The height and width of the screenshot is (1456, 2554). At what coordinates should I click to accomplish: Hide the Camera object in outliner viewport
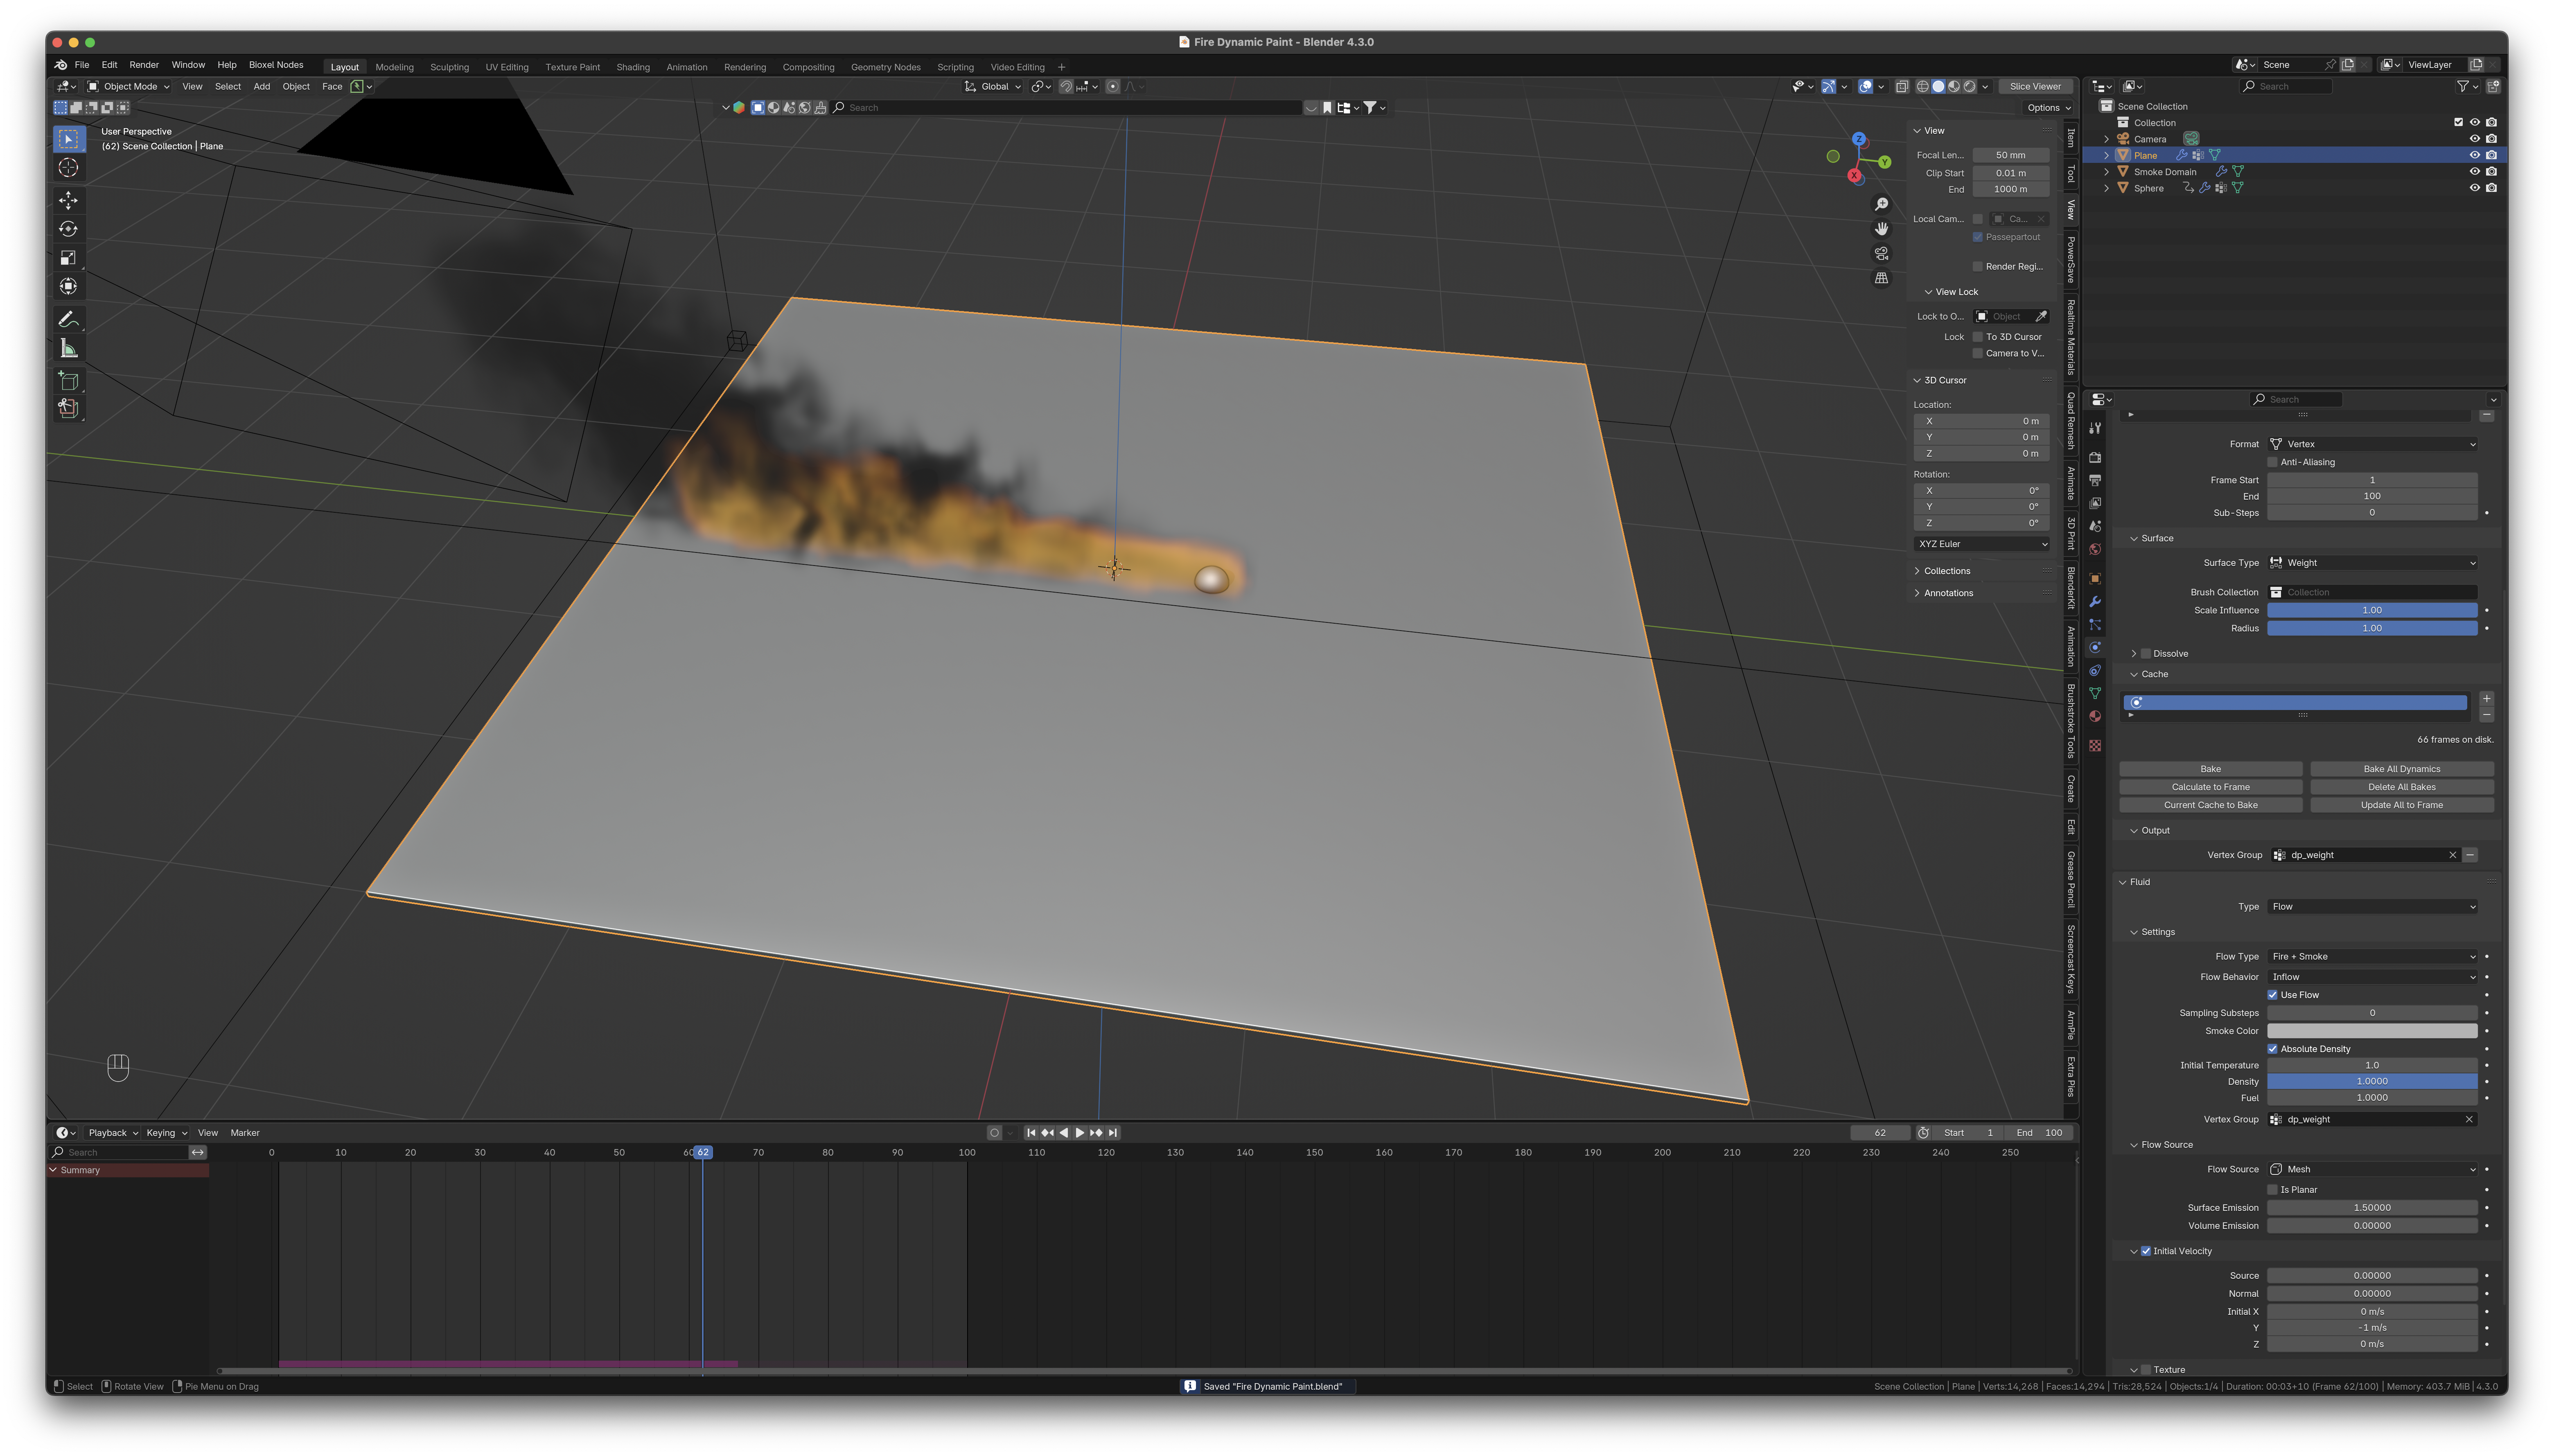2475,139
